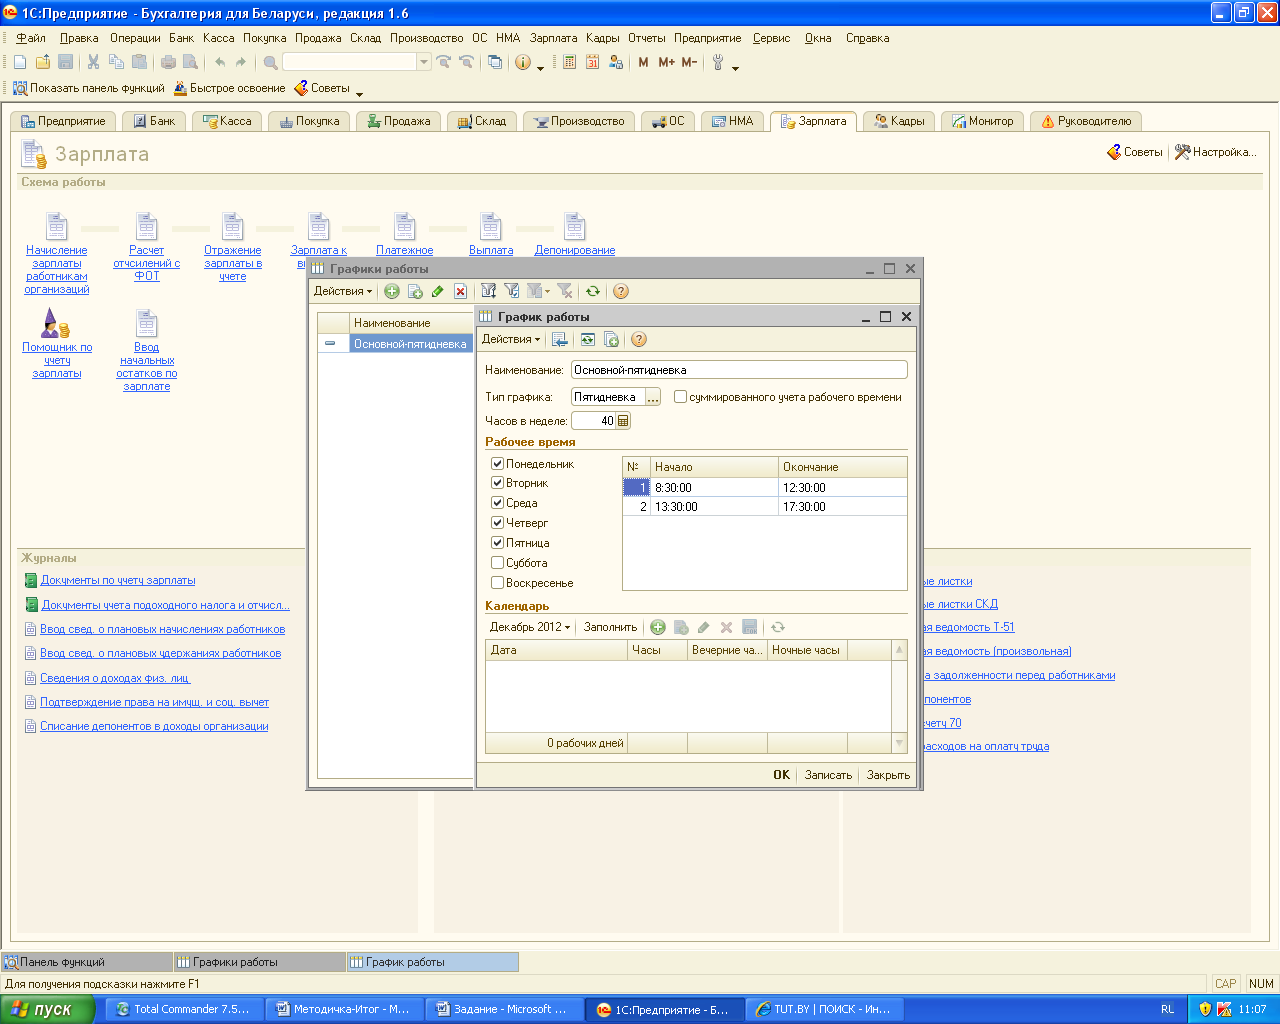Click the Пуск Start button
The image size is (1280, 1024).
(x=47, y=1009)
